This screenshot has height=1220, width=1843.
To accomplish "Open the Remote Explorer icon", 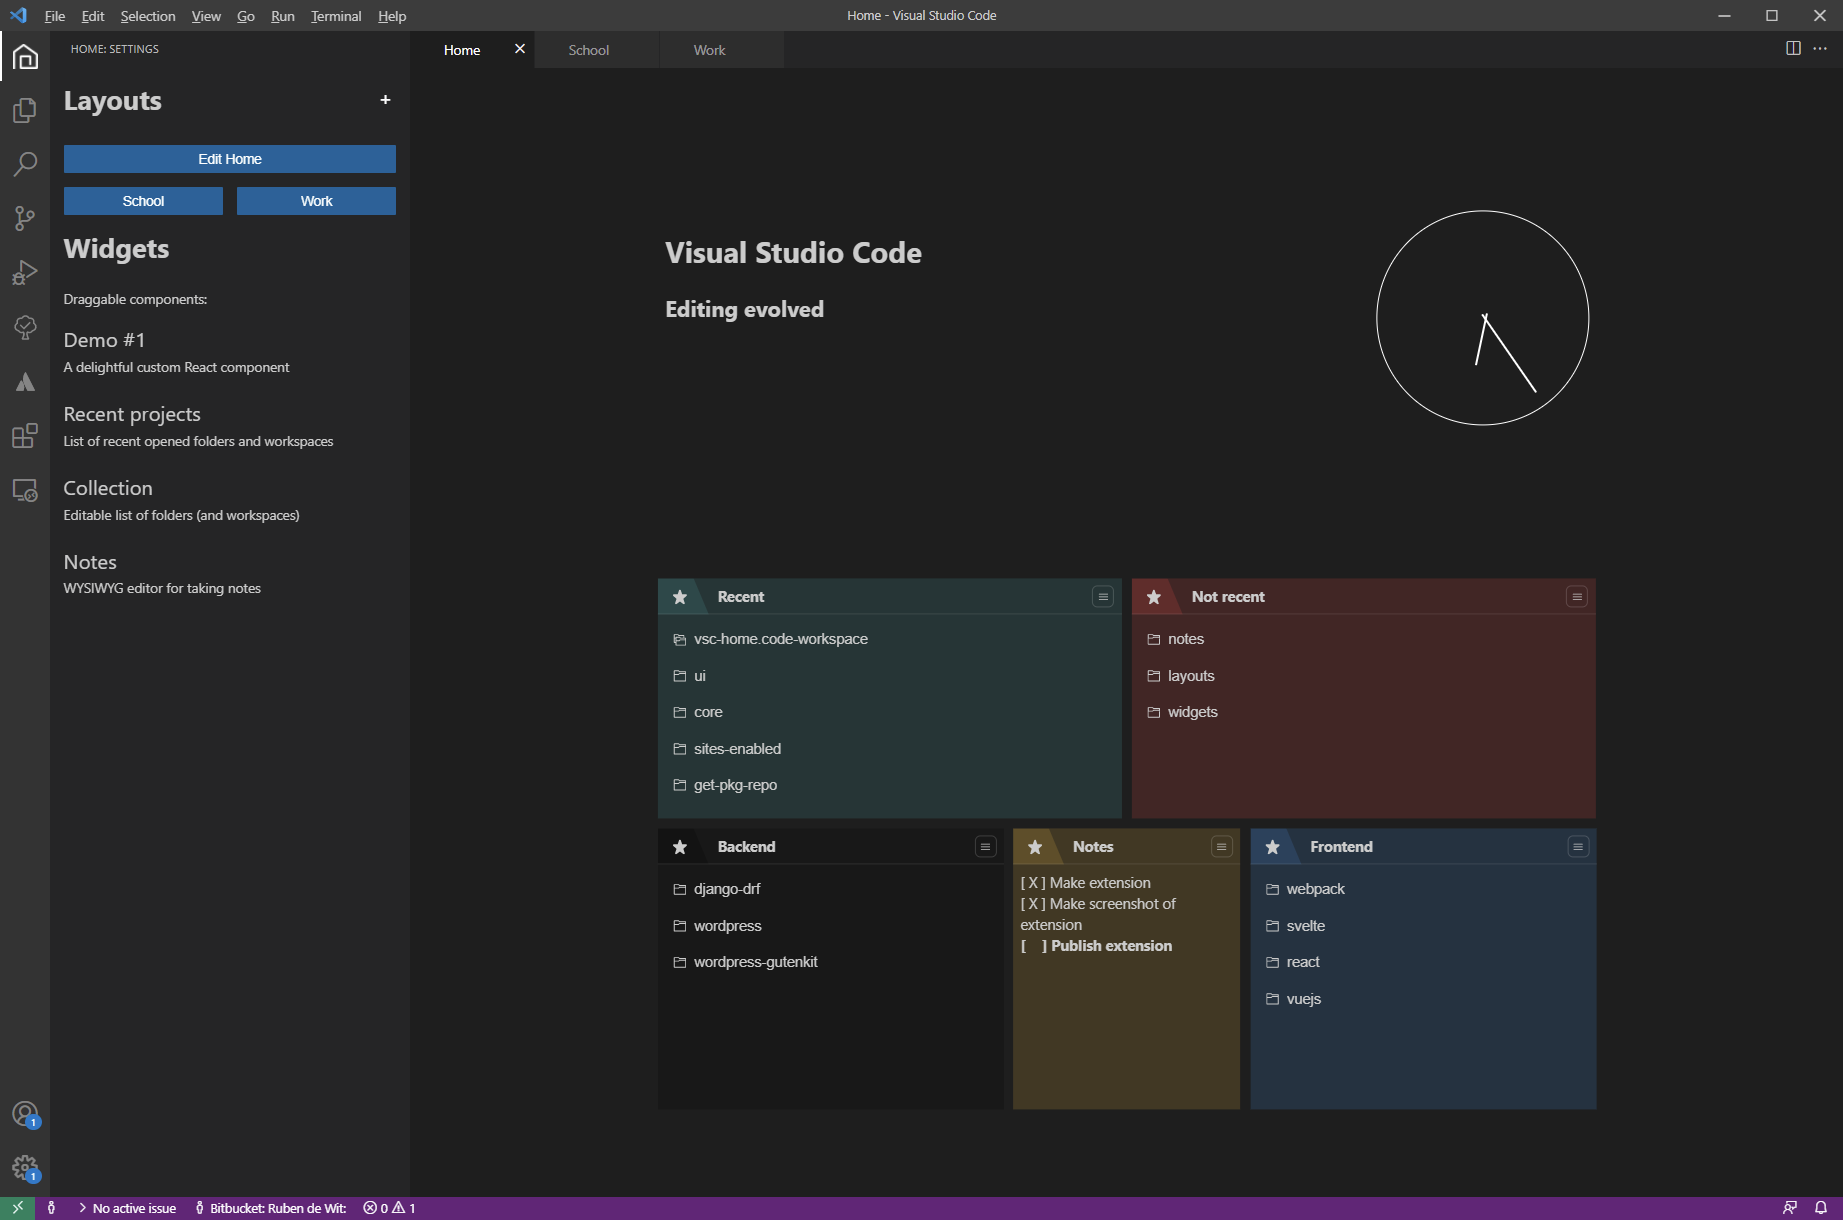I will [25, 491].
